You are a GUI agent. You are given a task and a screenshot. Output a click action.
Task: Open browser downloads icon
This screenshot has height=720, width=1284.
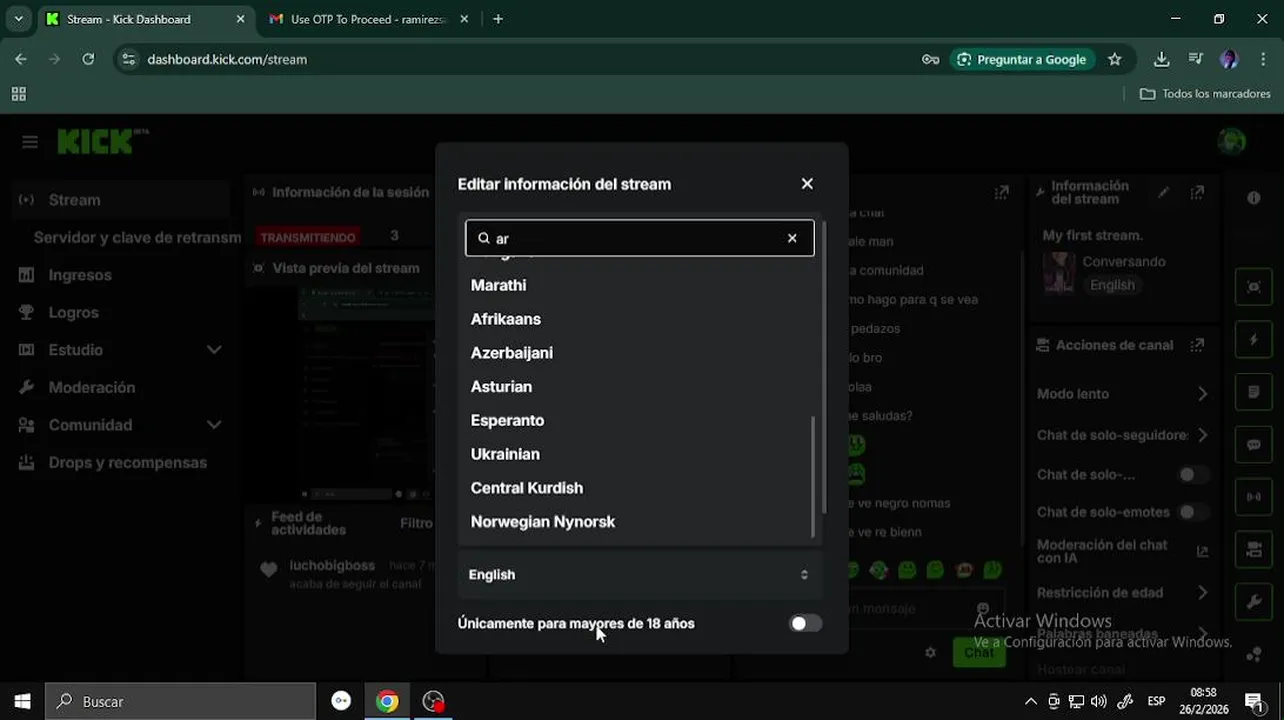(1161, 59)
